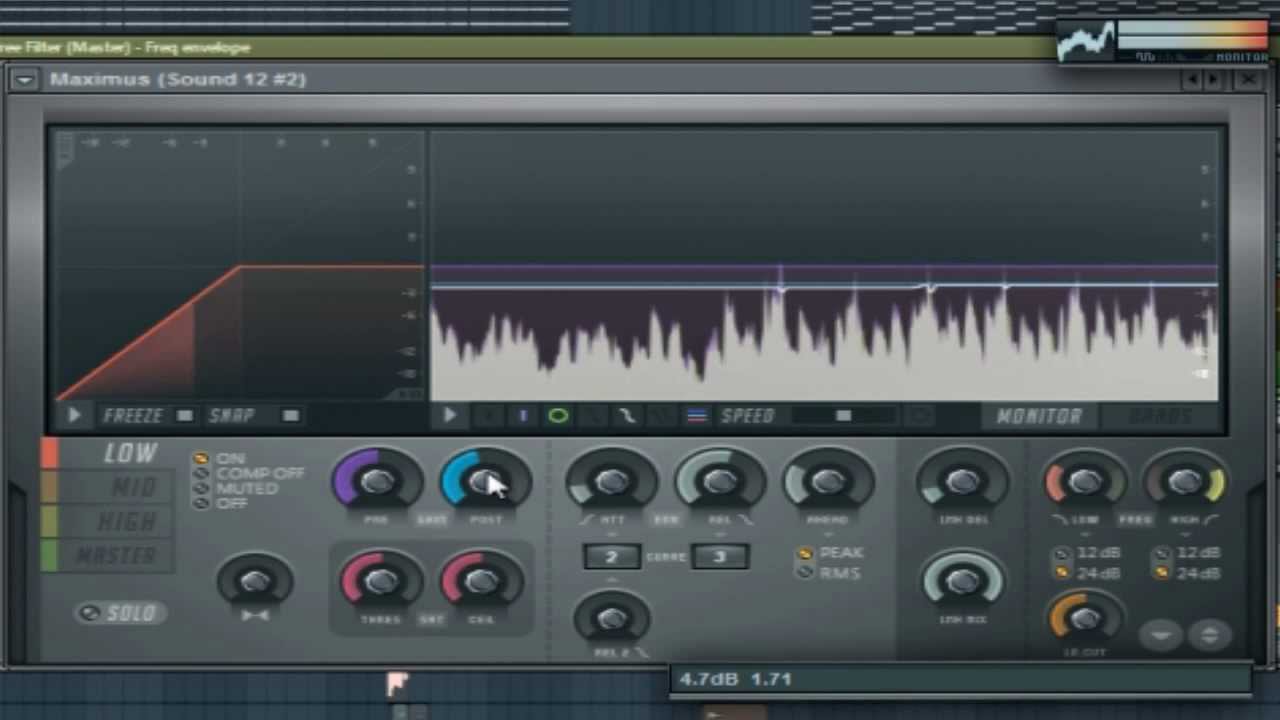Adjust the SPEED slider

click(843, 415)
